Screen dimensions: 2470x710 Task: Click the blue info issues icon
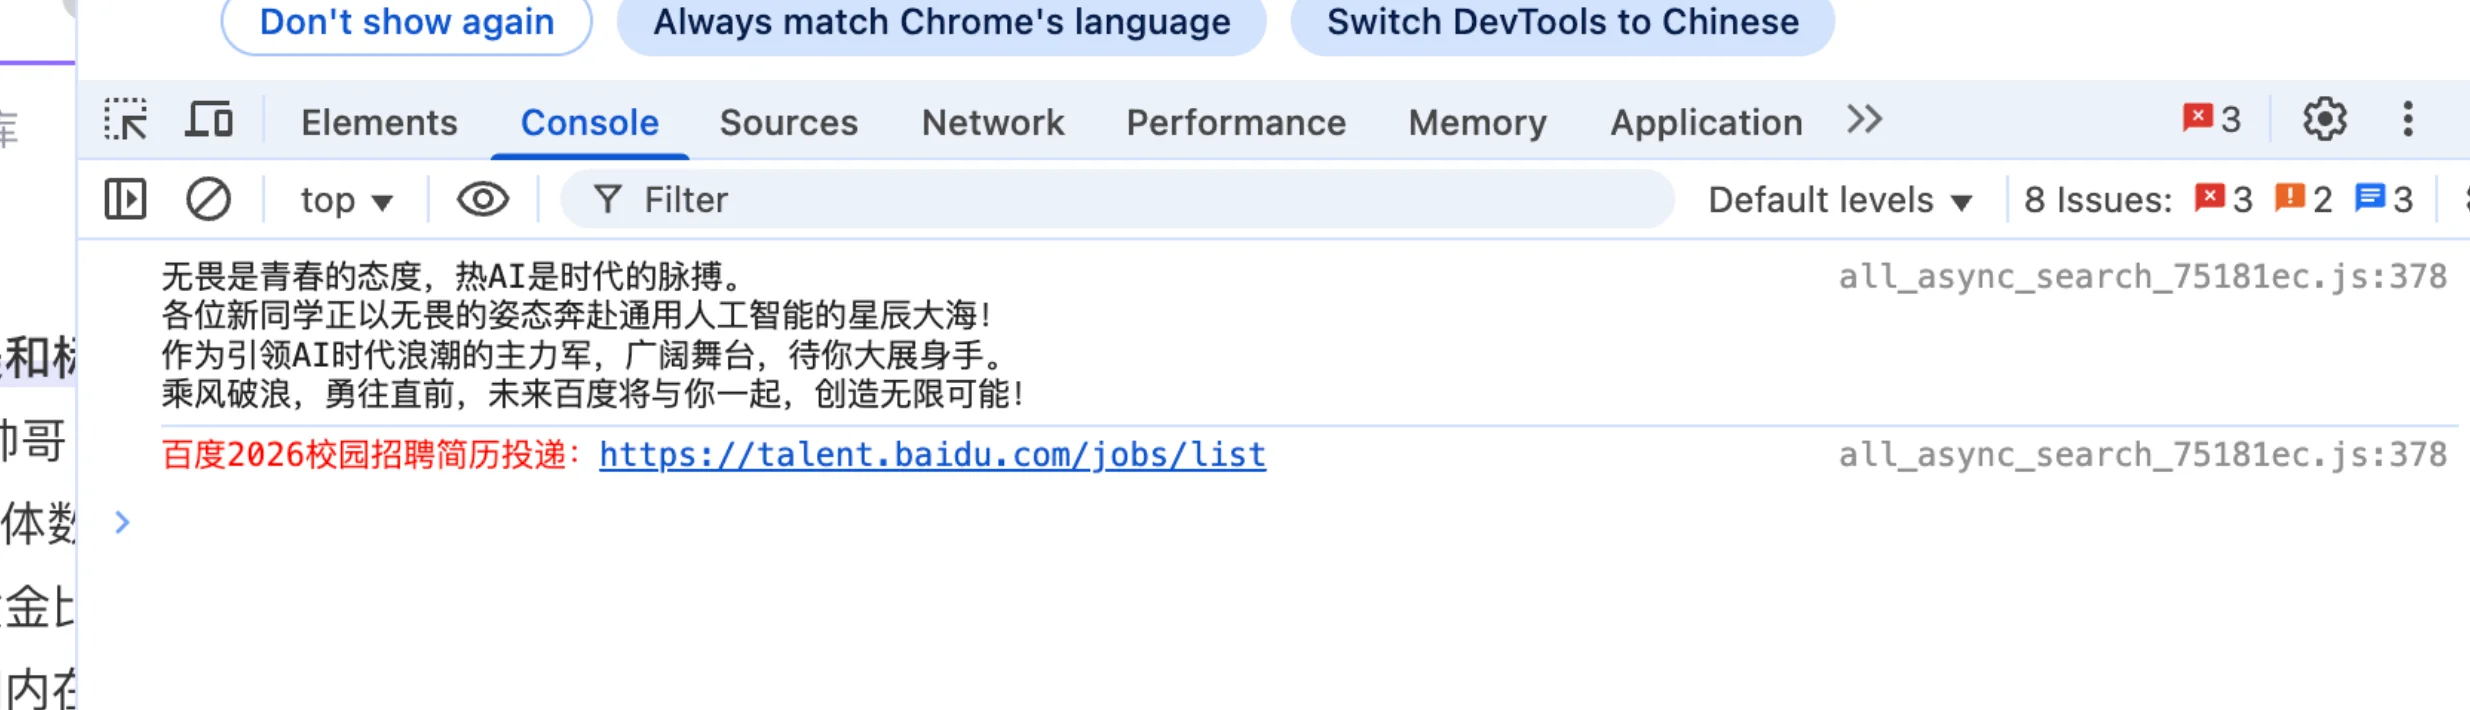click(x=2370, y=198)
